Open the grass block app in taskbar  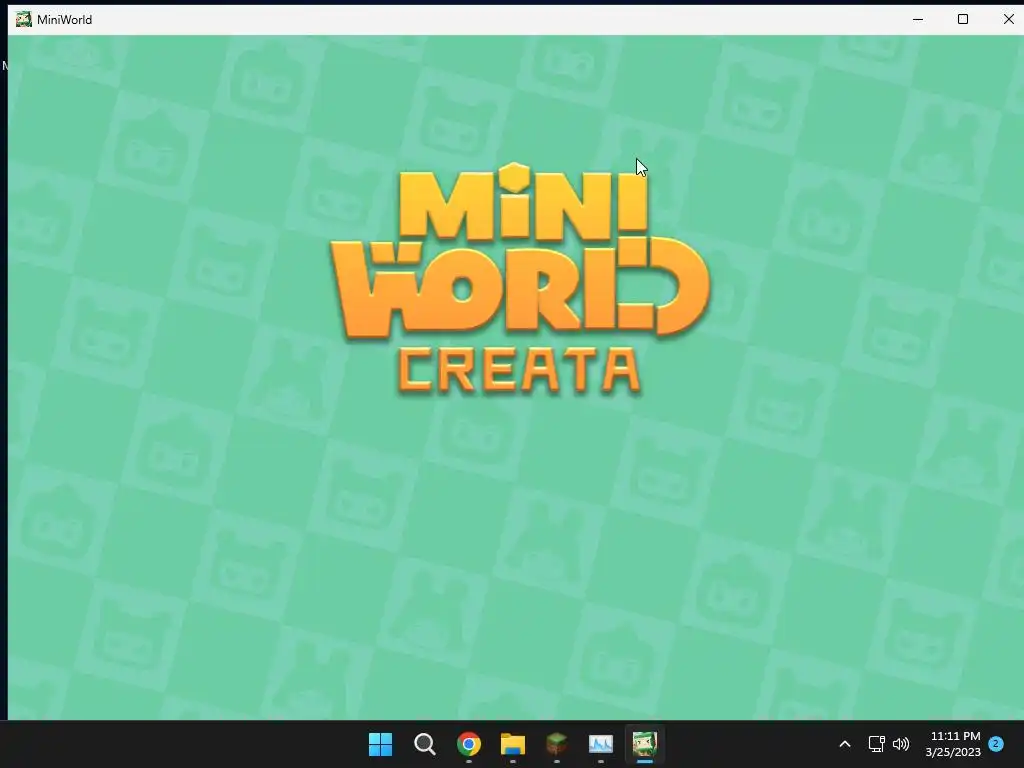[556, 744]
